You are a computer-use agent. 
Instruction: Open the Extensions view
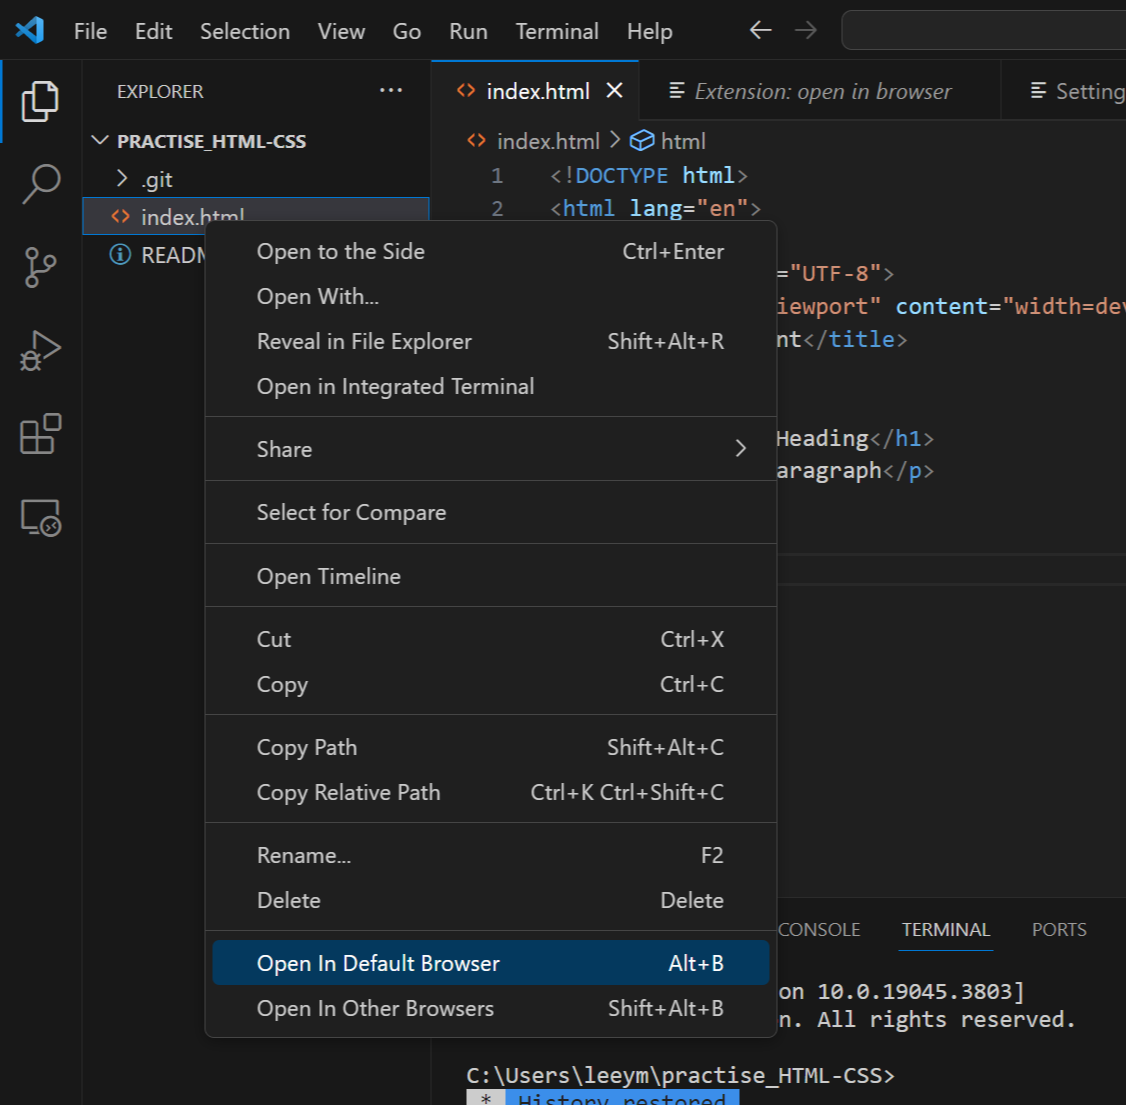coord(40,433)
